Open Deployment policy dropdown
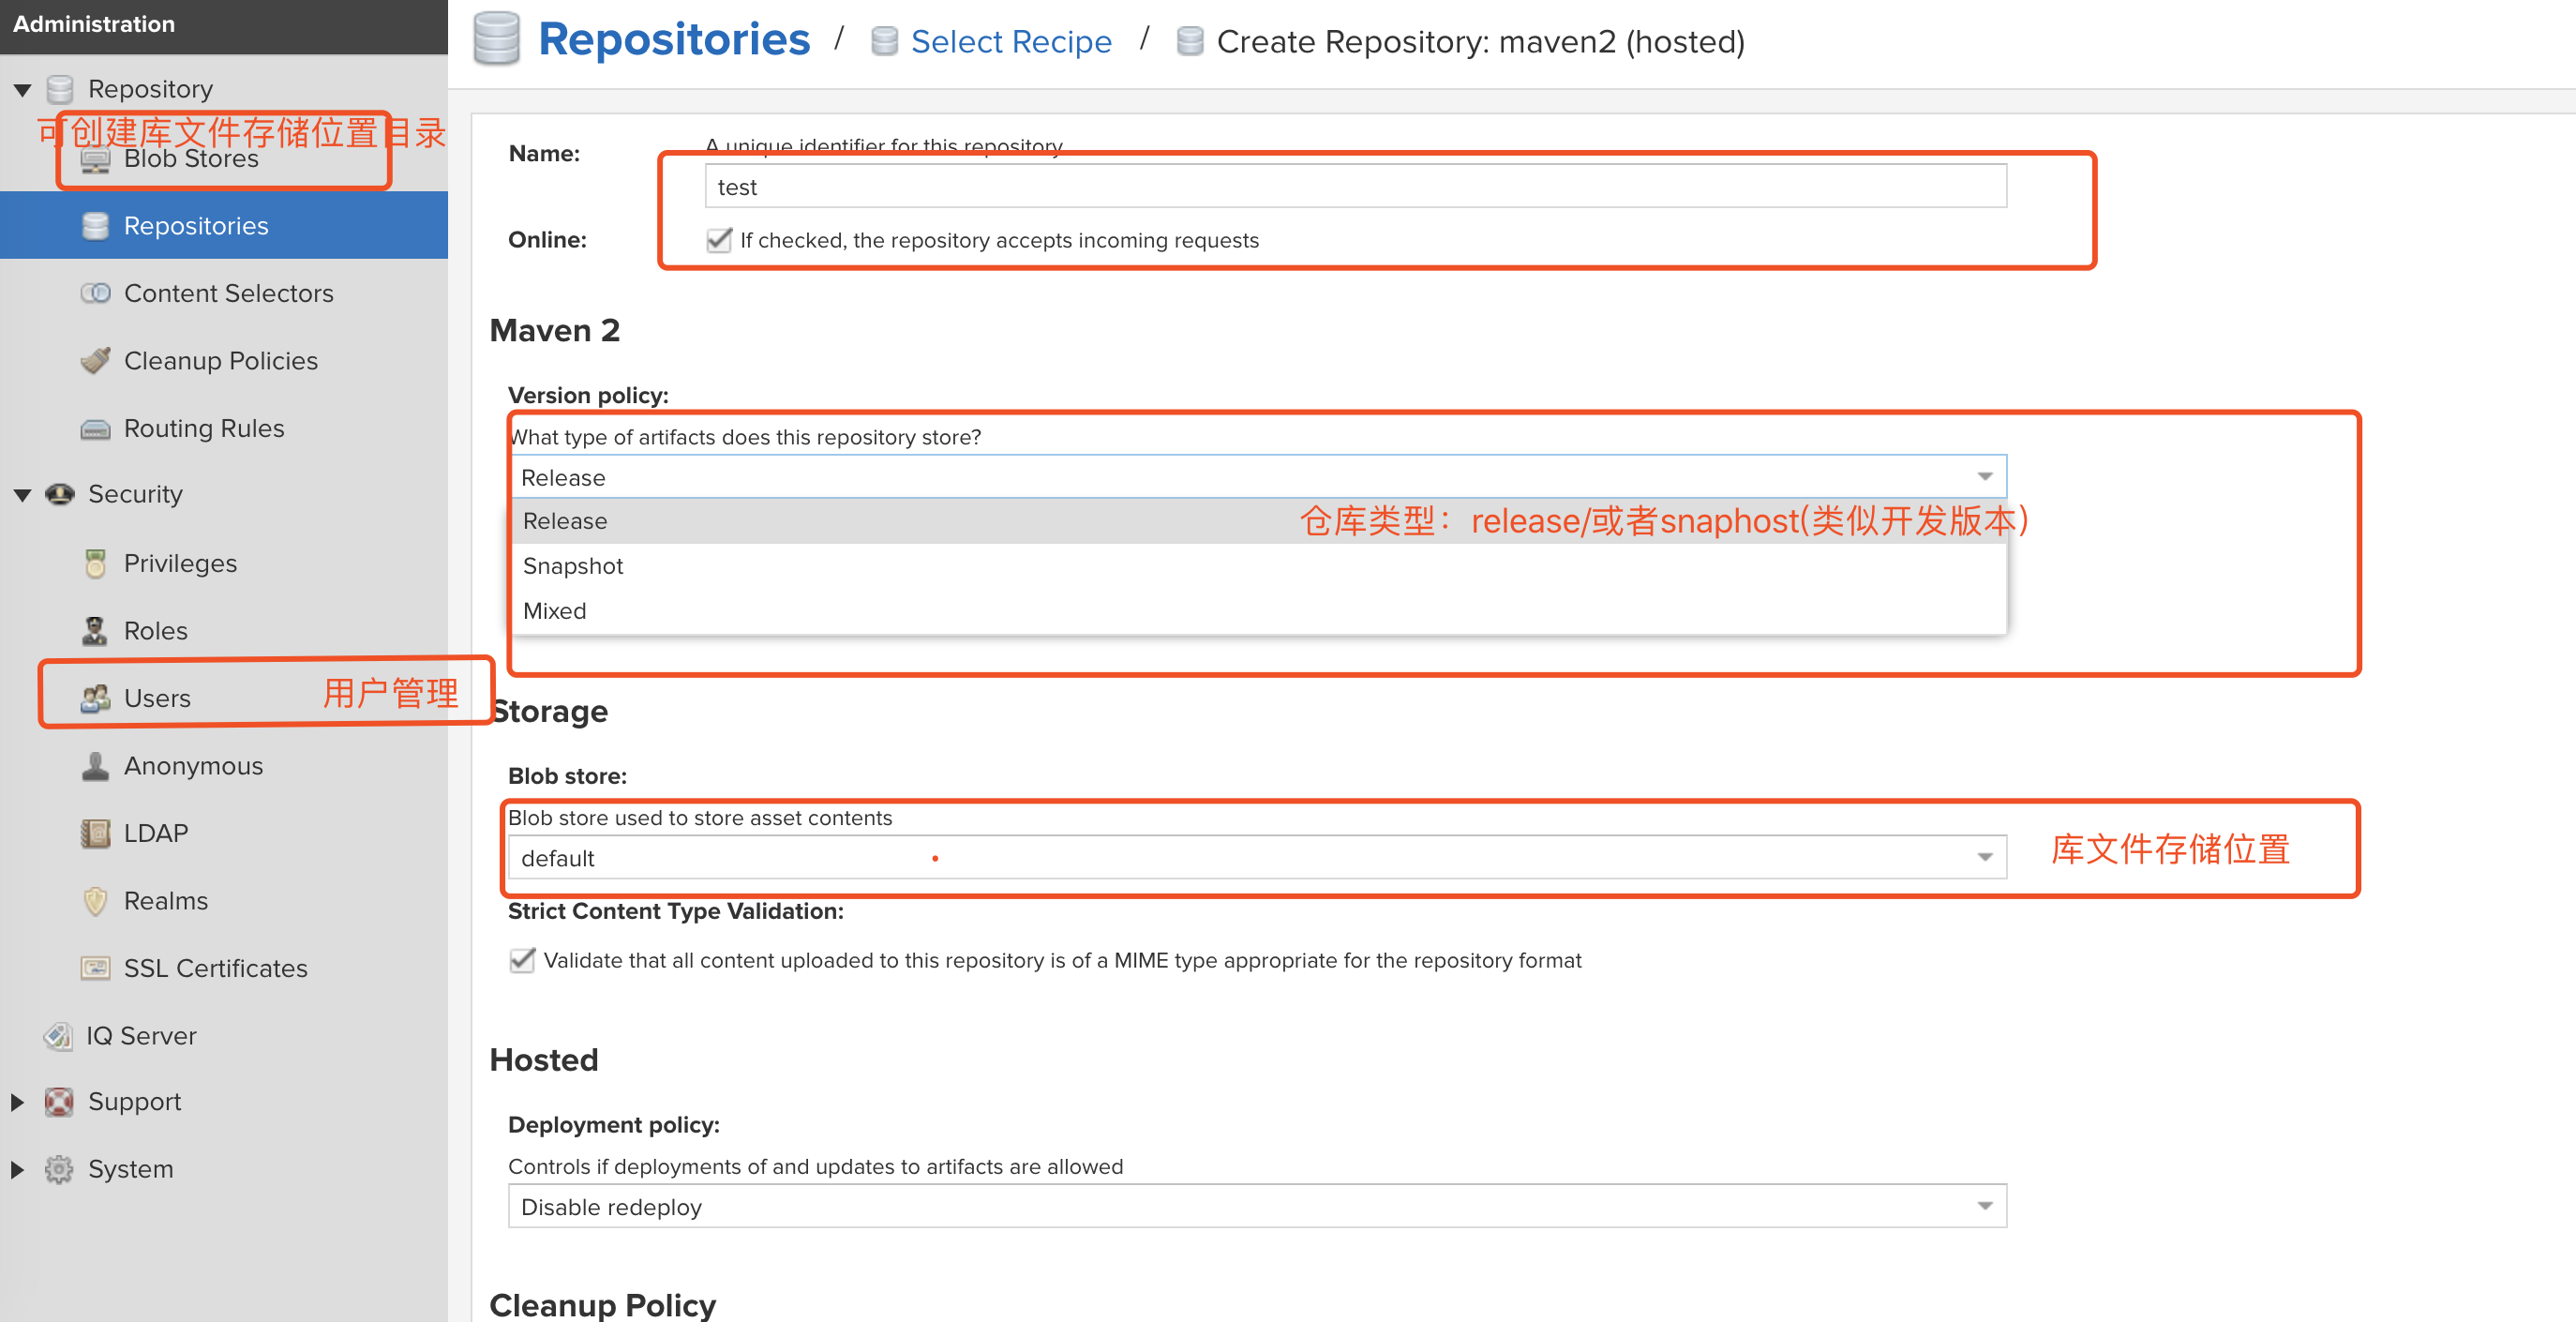 tap(1984, 1206)
